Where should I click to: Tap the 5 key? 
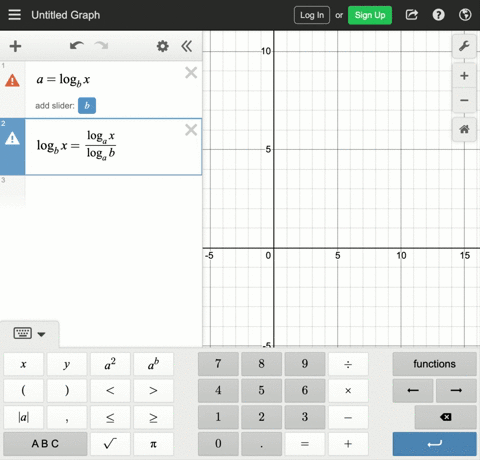coord(261,390)
